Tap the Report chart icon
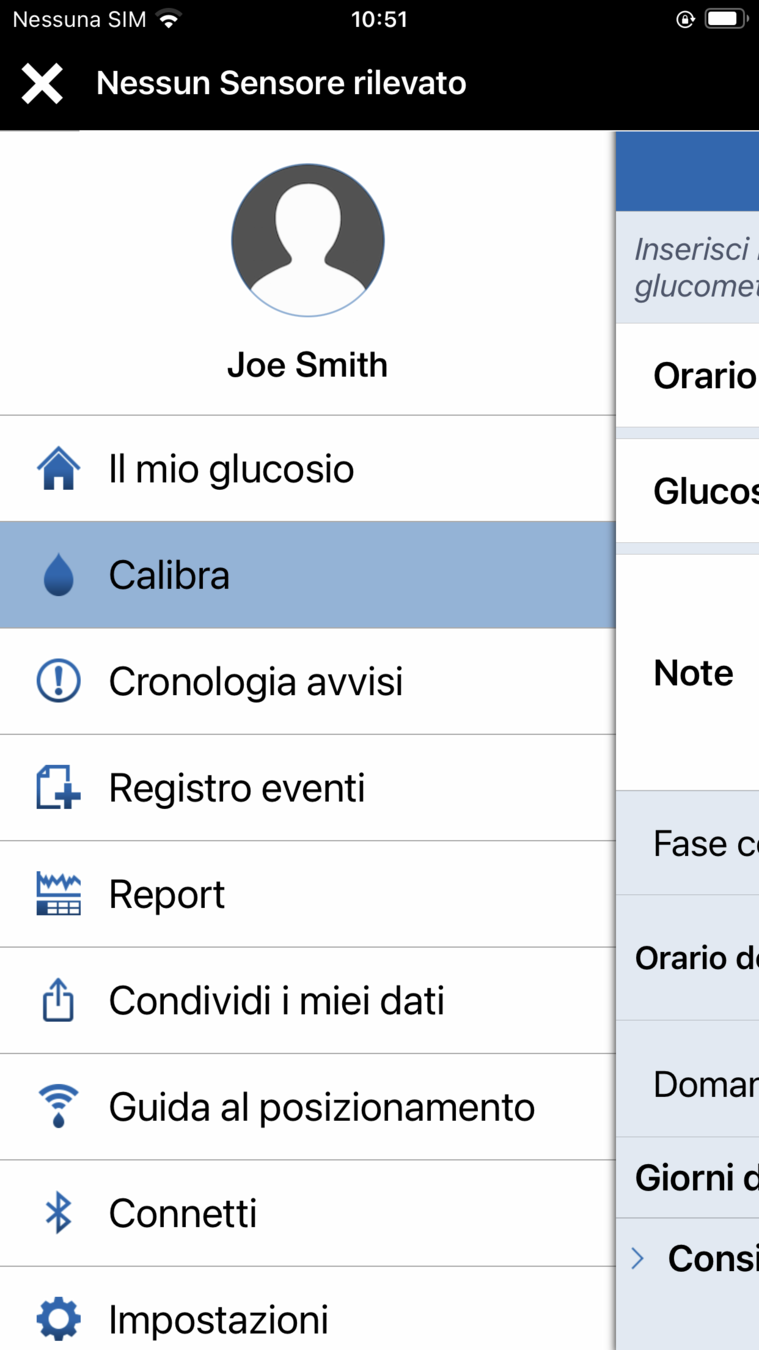The width and height of the screenshot is (759, 1350). tap(58, 894)
